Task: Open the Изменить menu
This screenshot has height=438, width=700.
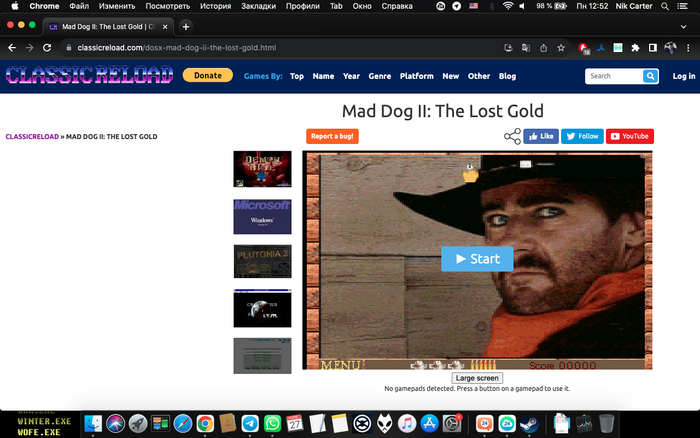Action: click(117, 6)
